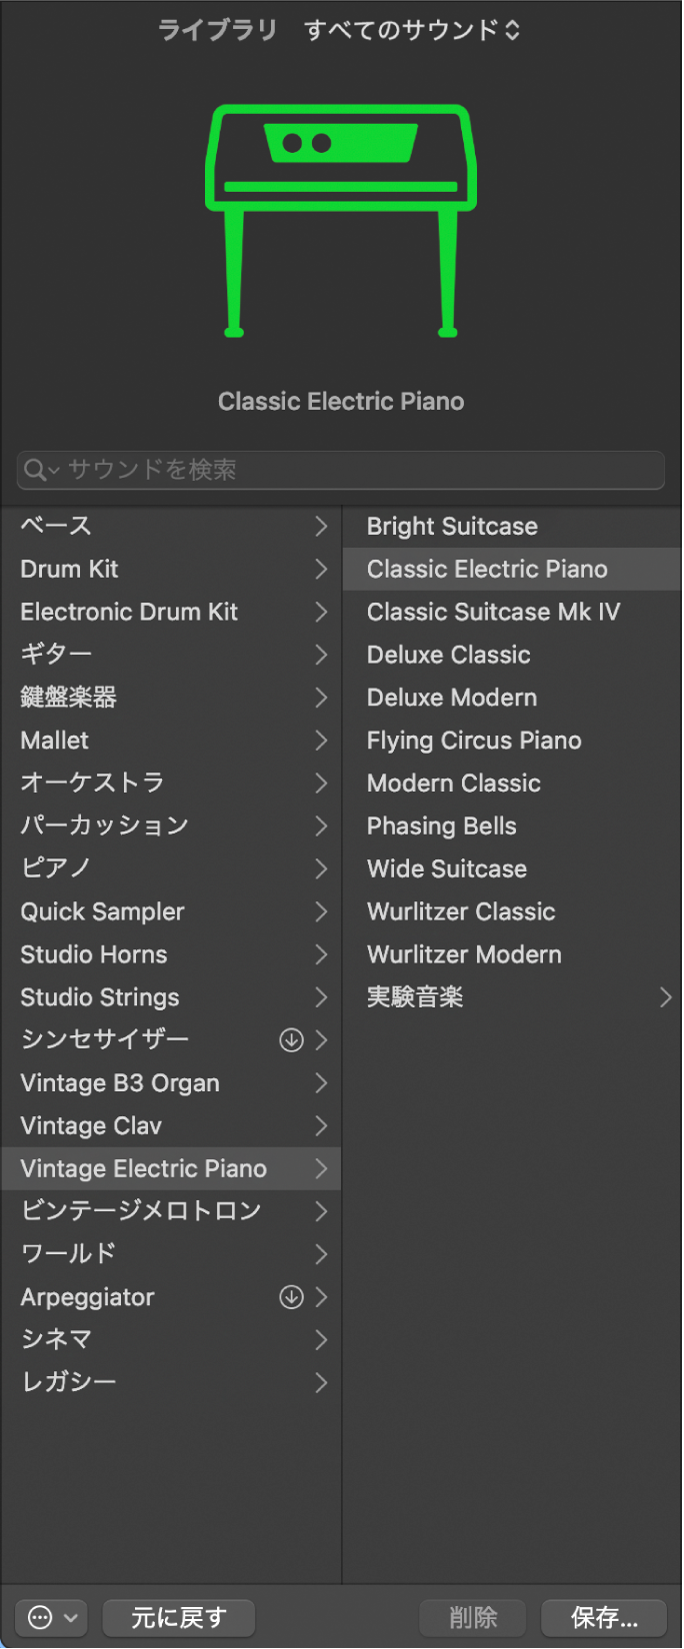Download Arpeggiator content via its download icon
This screenshot has width=684, height=1649.
coord(291,1297)
